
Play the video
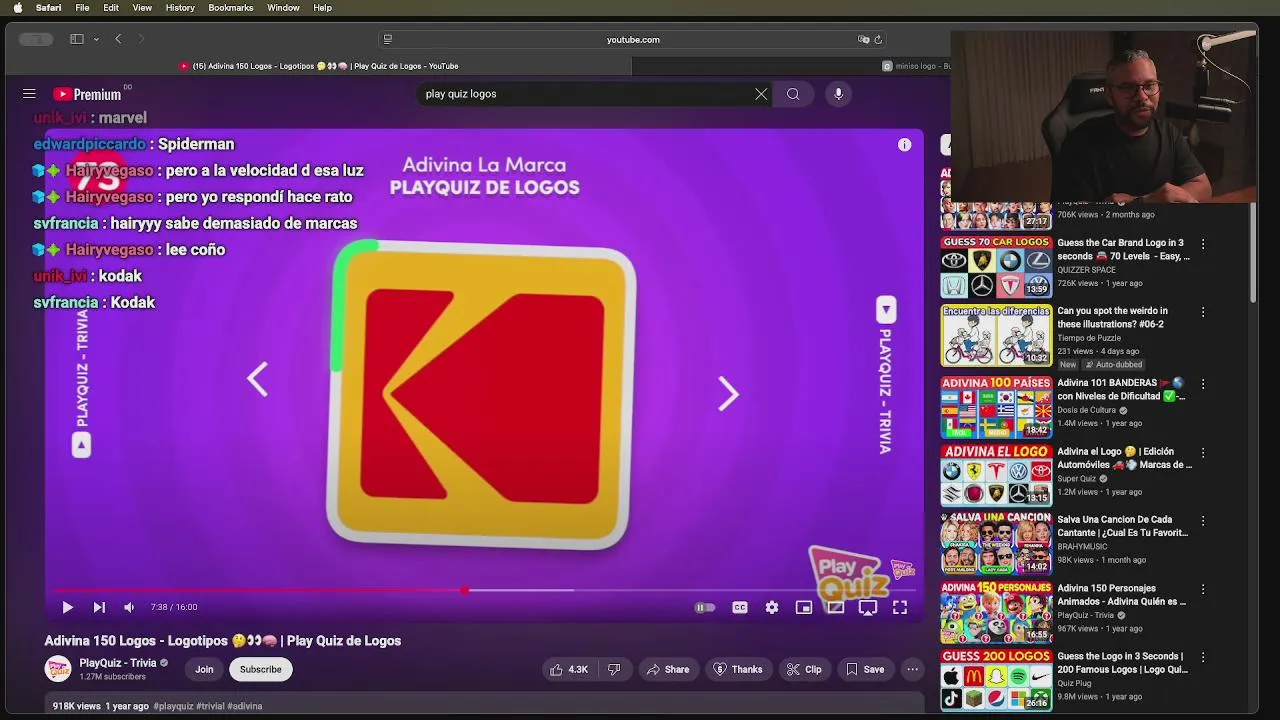point(67,607)
